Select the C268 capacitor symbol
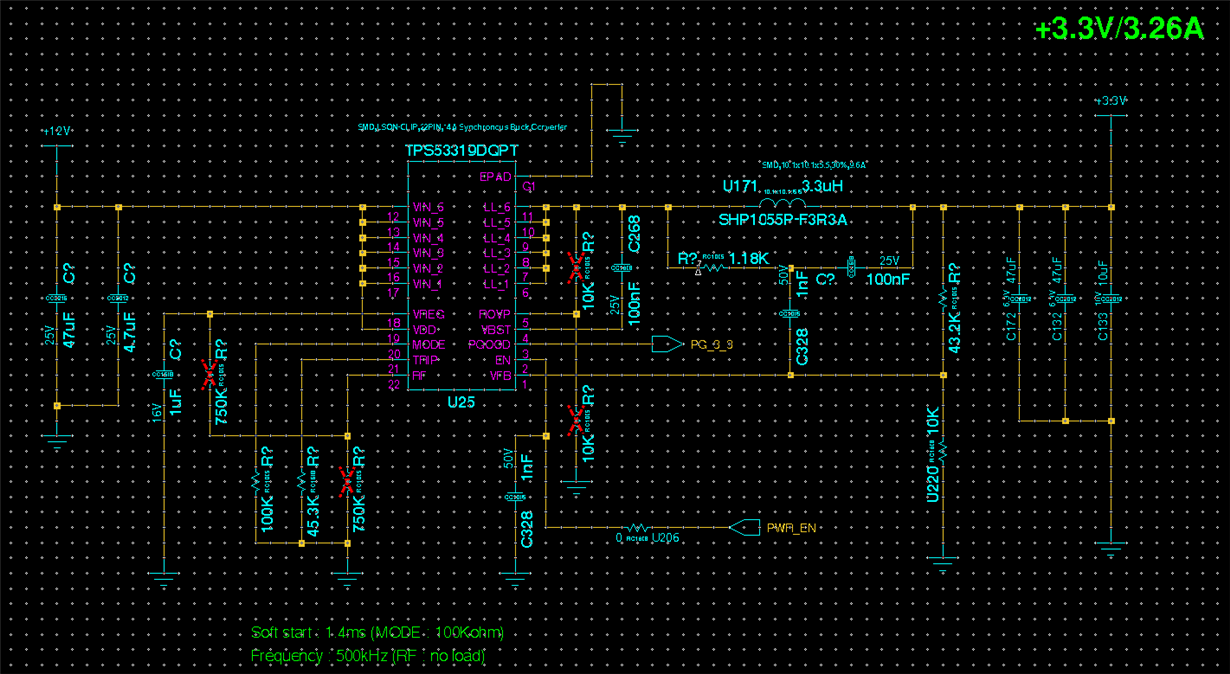Screen dimensions: 1230x674 click(x=622, y=268)
